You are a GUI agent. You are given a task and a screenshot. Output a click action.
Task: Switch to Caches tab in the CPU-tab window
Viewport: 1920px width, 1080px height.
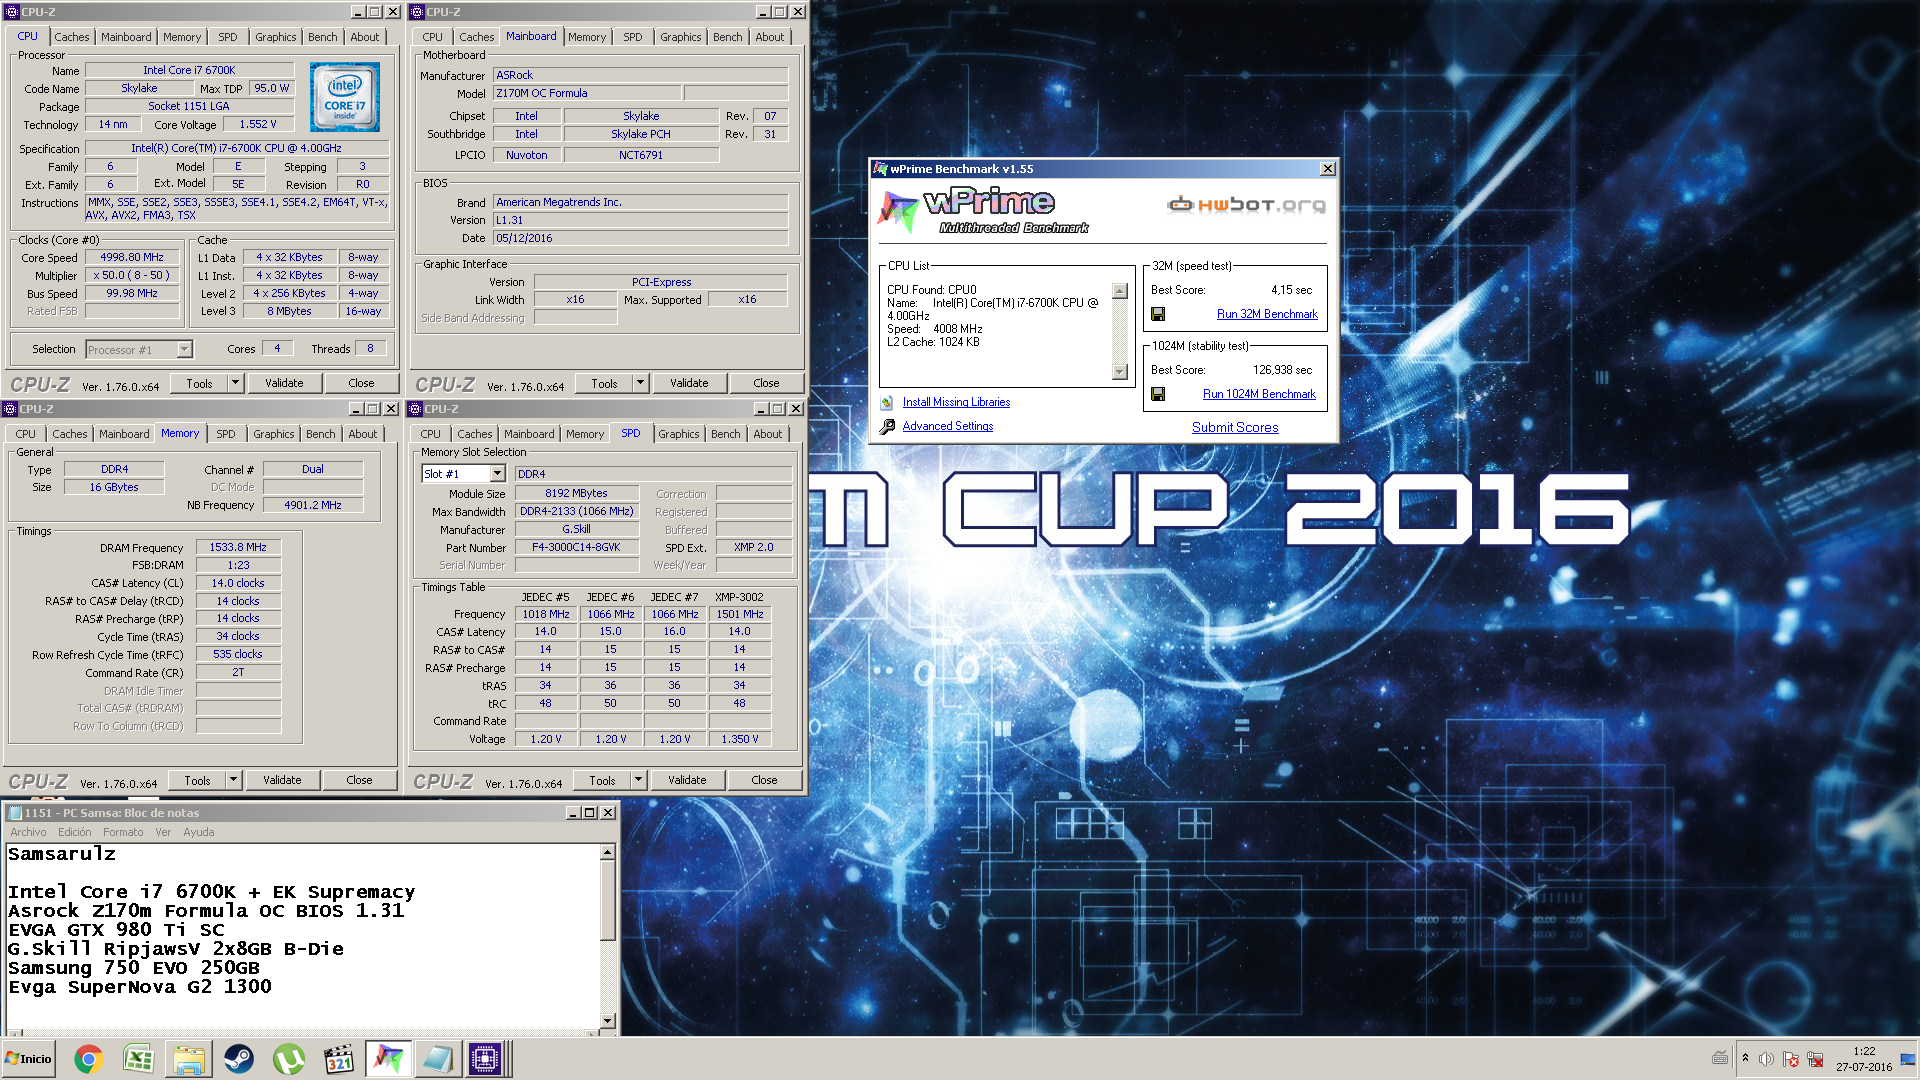[x=71, y=37]
